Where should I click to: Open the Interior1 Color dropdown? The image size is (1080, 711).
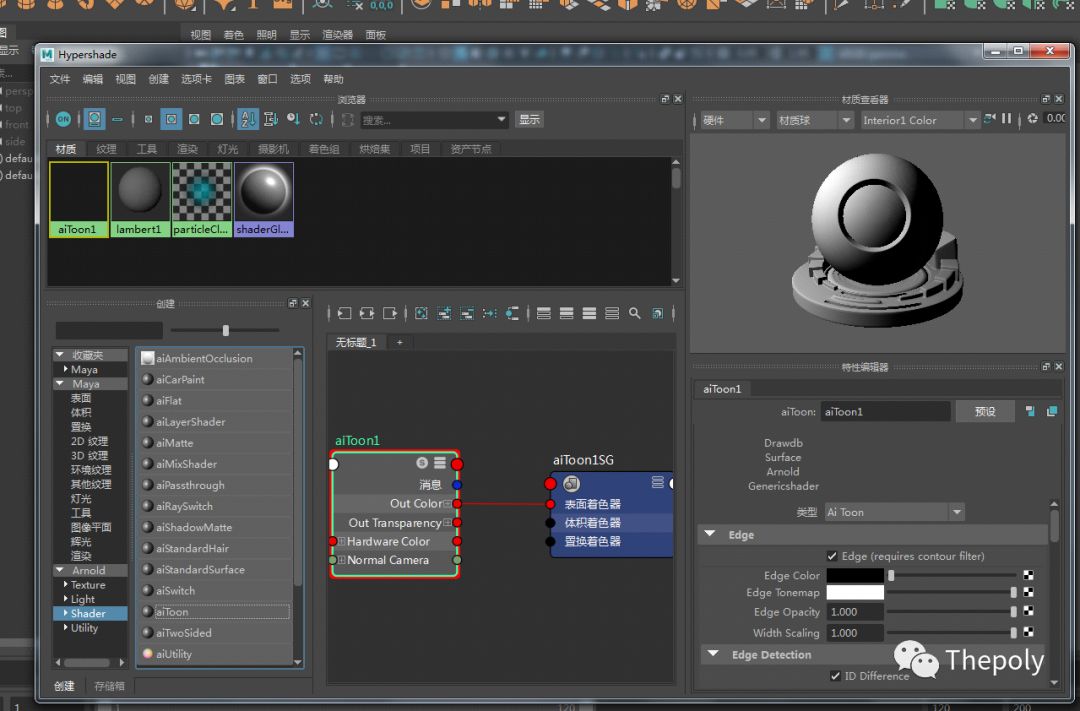coord(920,120)
